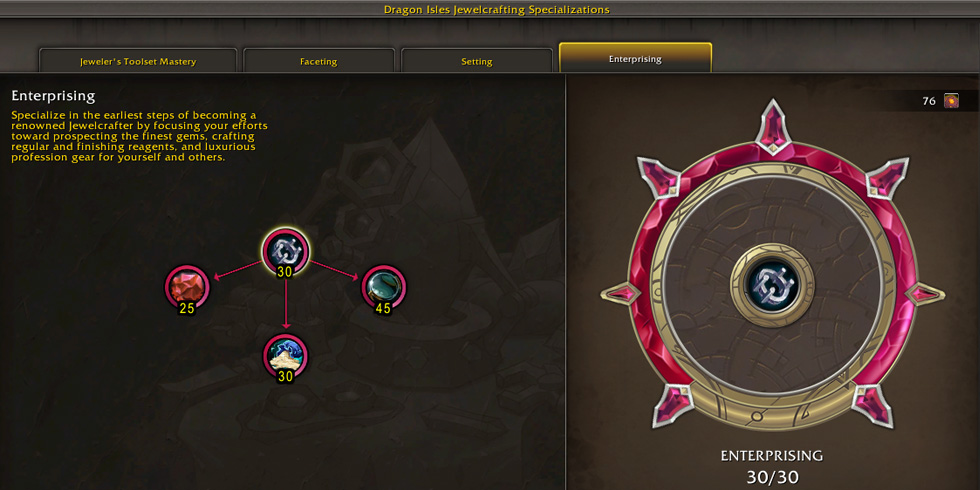Click the upper-right ruby spike on the wheel
This screenshot has width=980, height=490.
886,177
